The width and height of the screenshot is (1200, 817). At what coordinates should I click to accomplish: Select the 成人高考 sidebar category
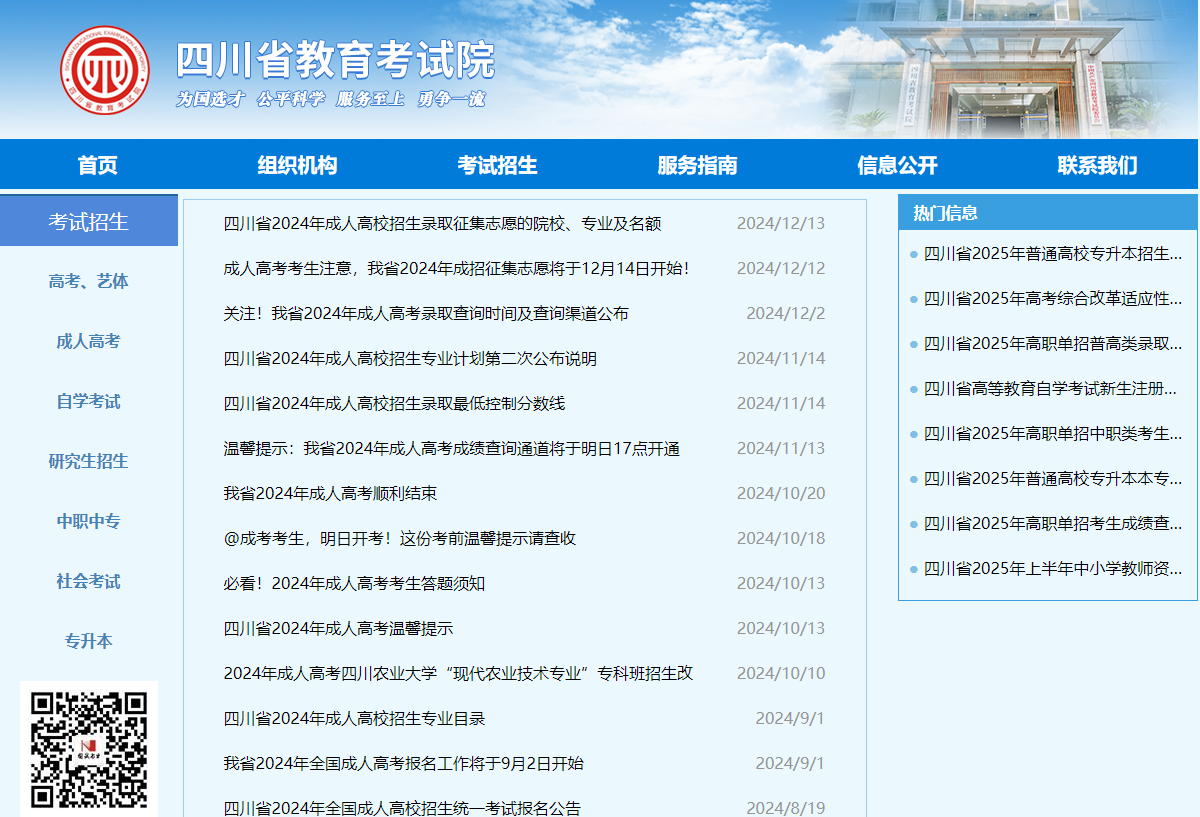point(89,341)
